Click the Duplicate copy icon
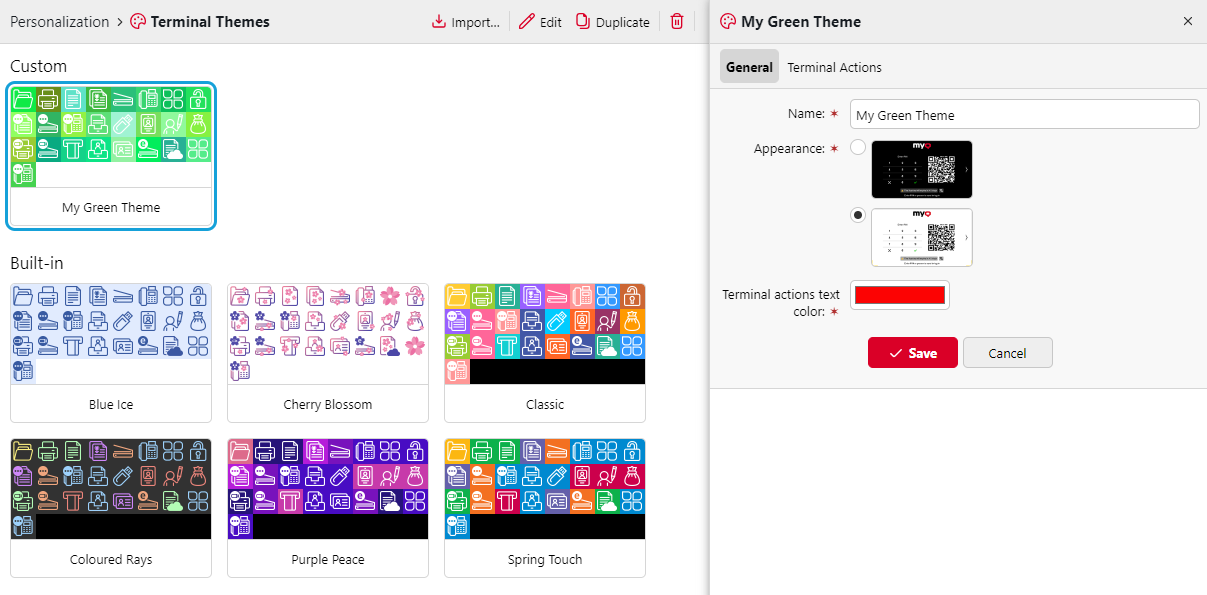The image size is (1207, 595). coord(583,22)
